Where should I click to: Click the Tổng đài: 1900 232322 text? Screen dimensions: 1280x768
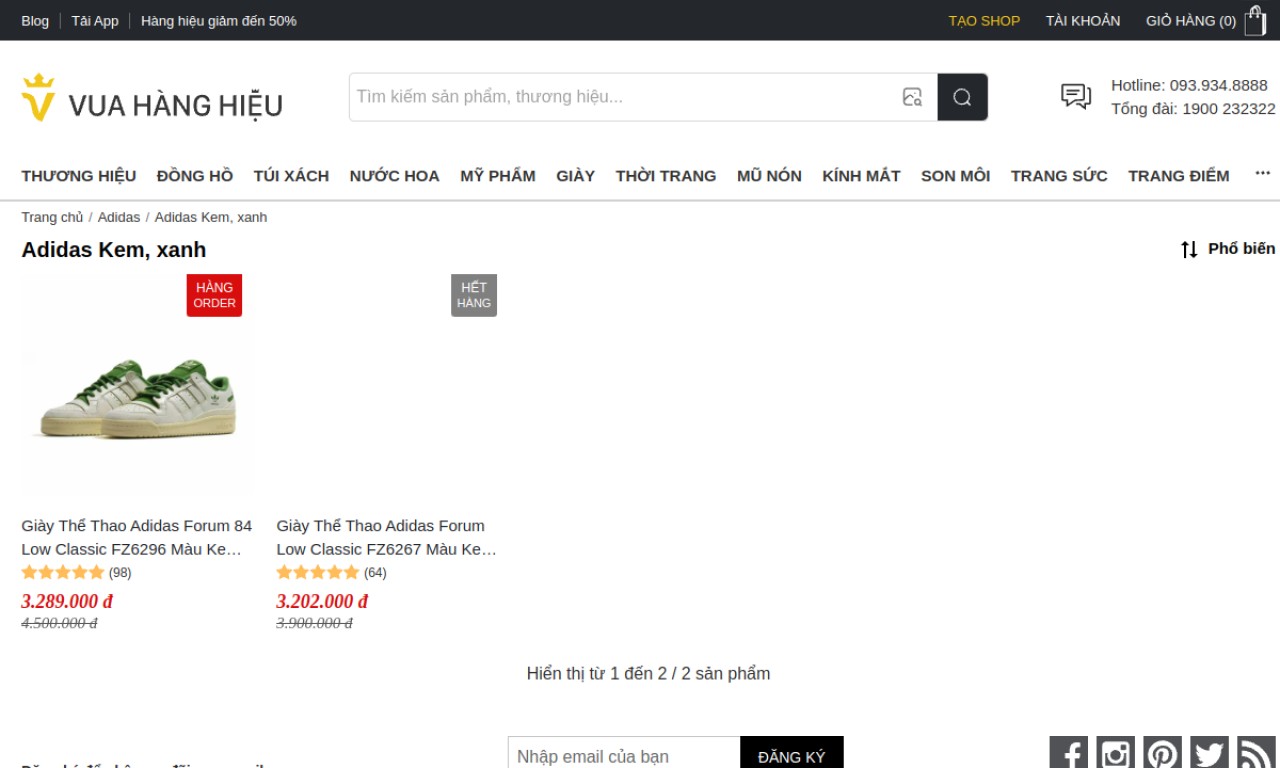tap(1193, 109)
